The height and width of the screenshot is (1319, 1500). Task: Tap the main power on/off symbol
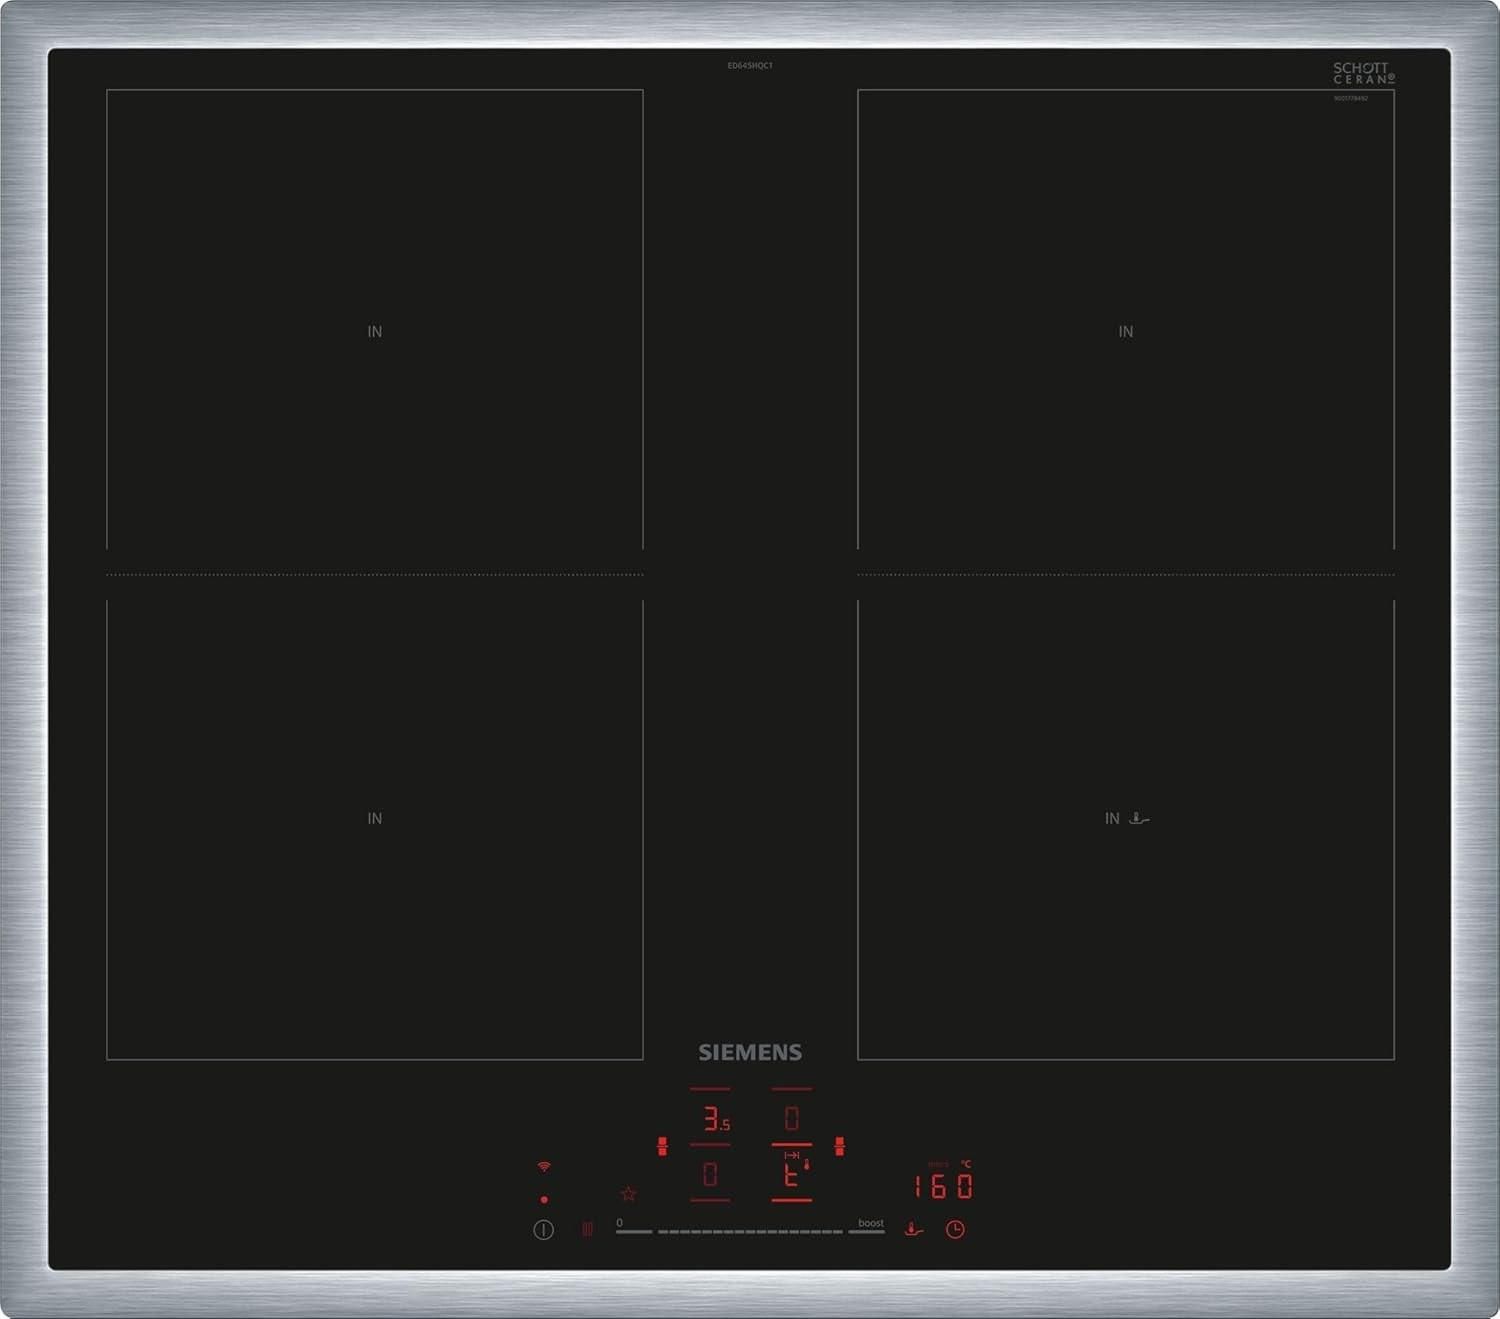tap(543, 1230)
